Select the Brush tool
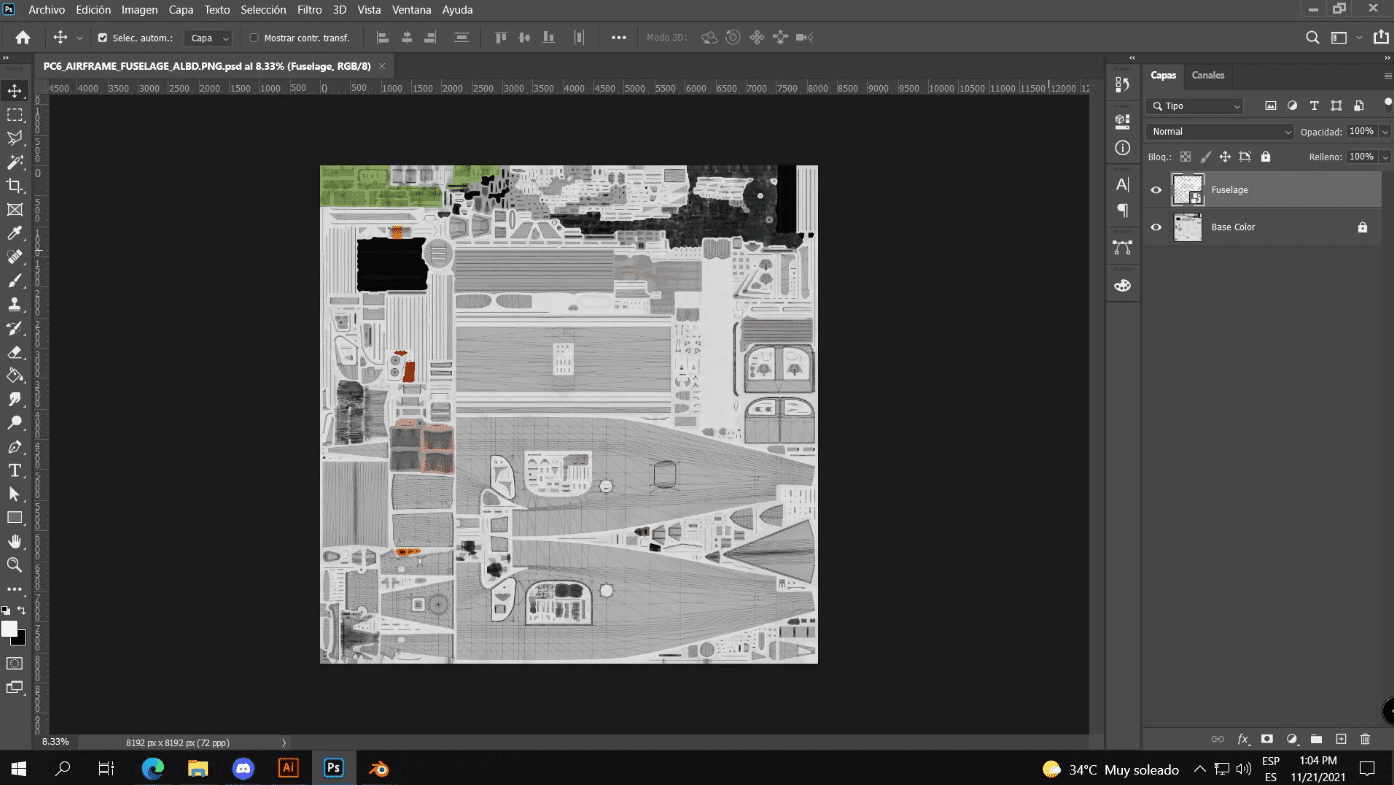Image resolution: width=1394 pixels, height=785 pixels. tap(15, 281)
